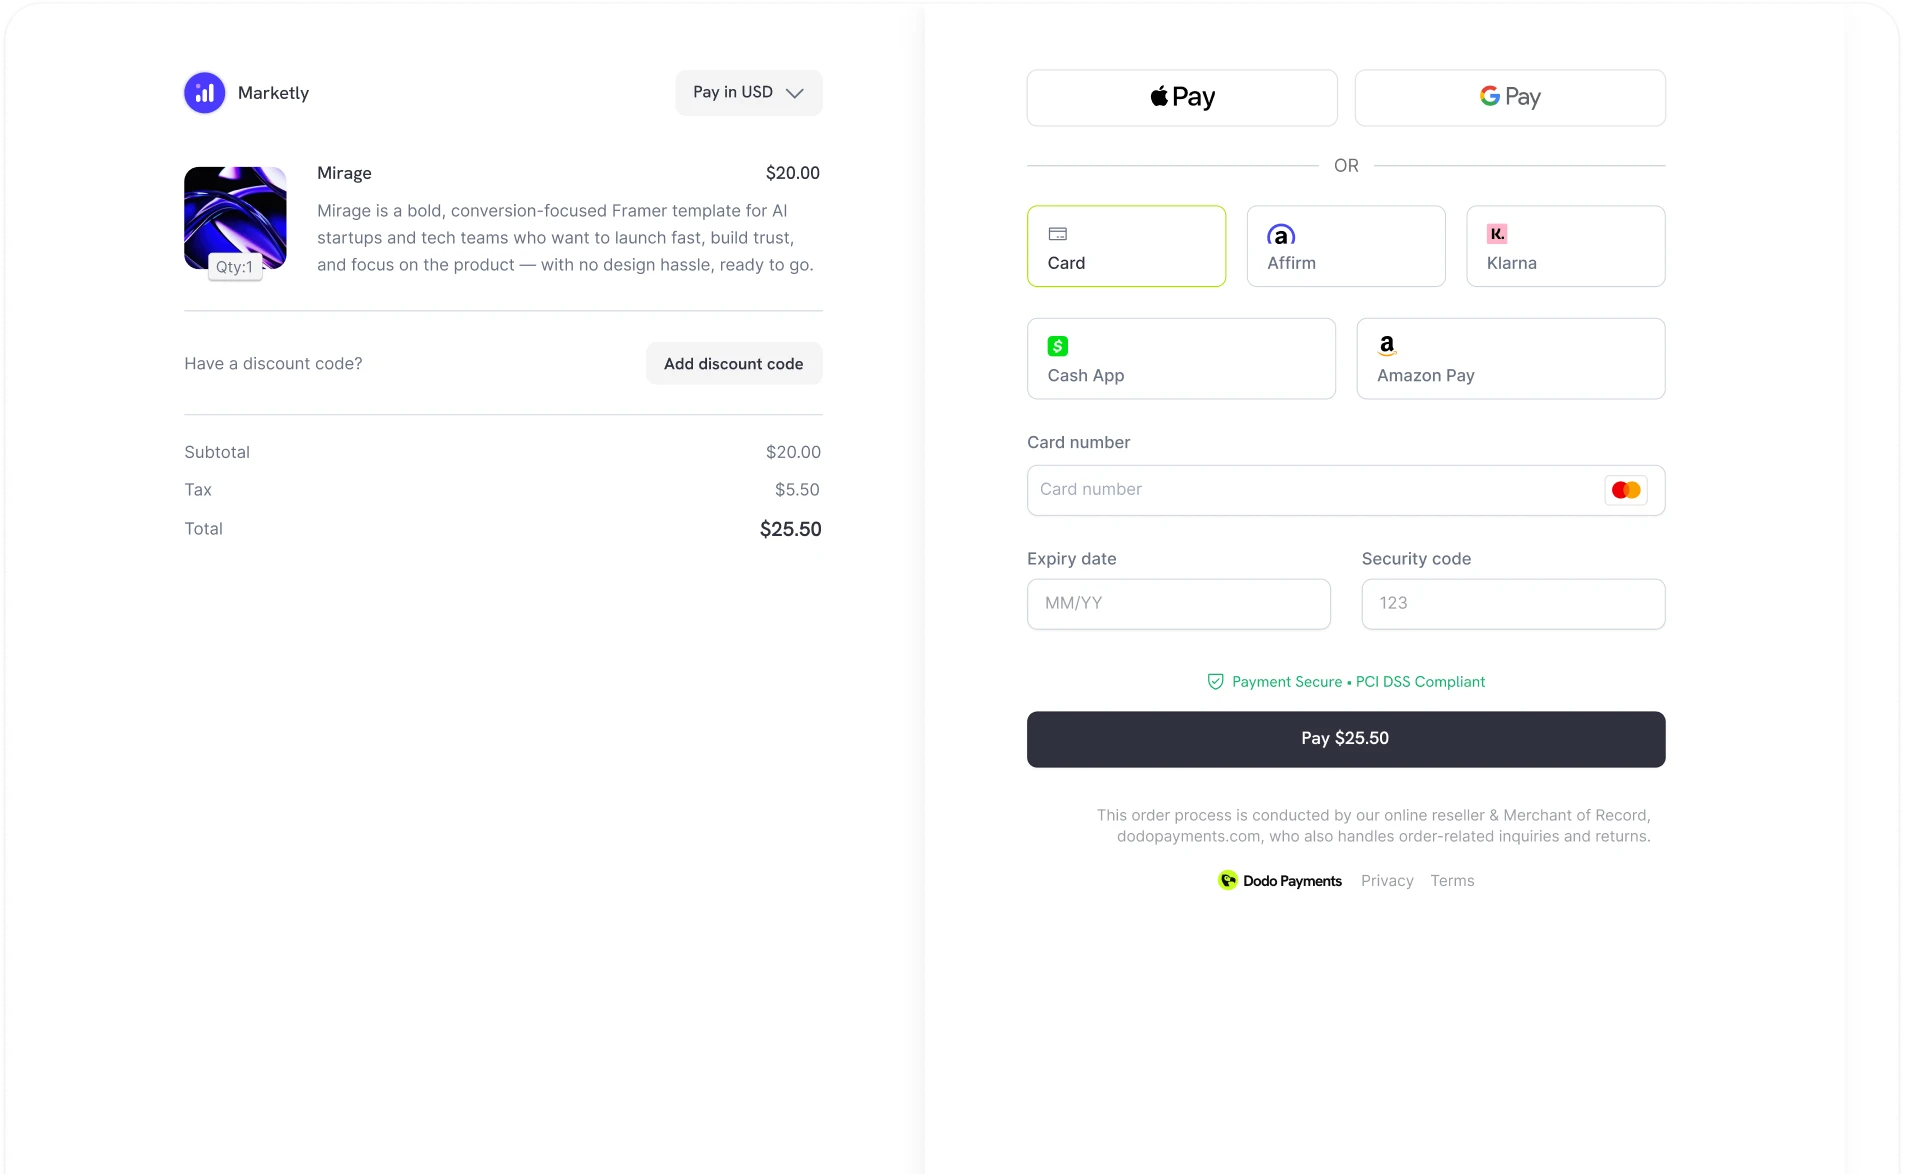Click the Amazon Pay logo icon
Viewport: 1905px width, 1174px height.
1387,345
